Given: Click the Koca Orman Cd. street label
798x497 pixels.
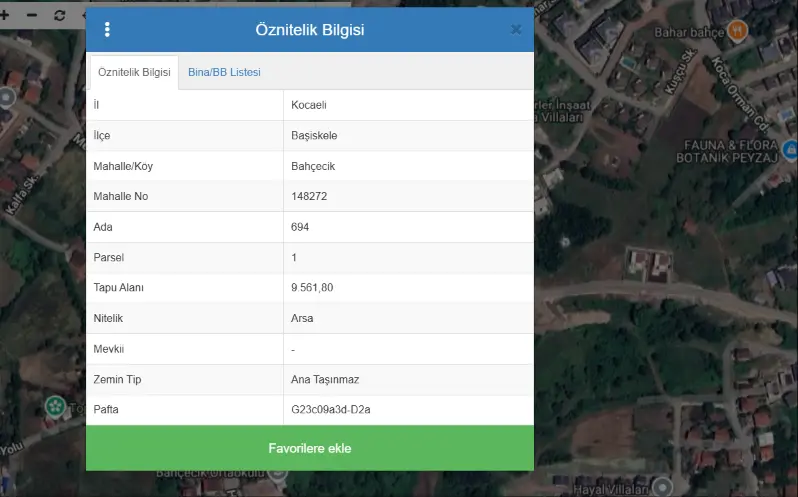Looking at the screenshot, I should coord(739,94).
